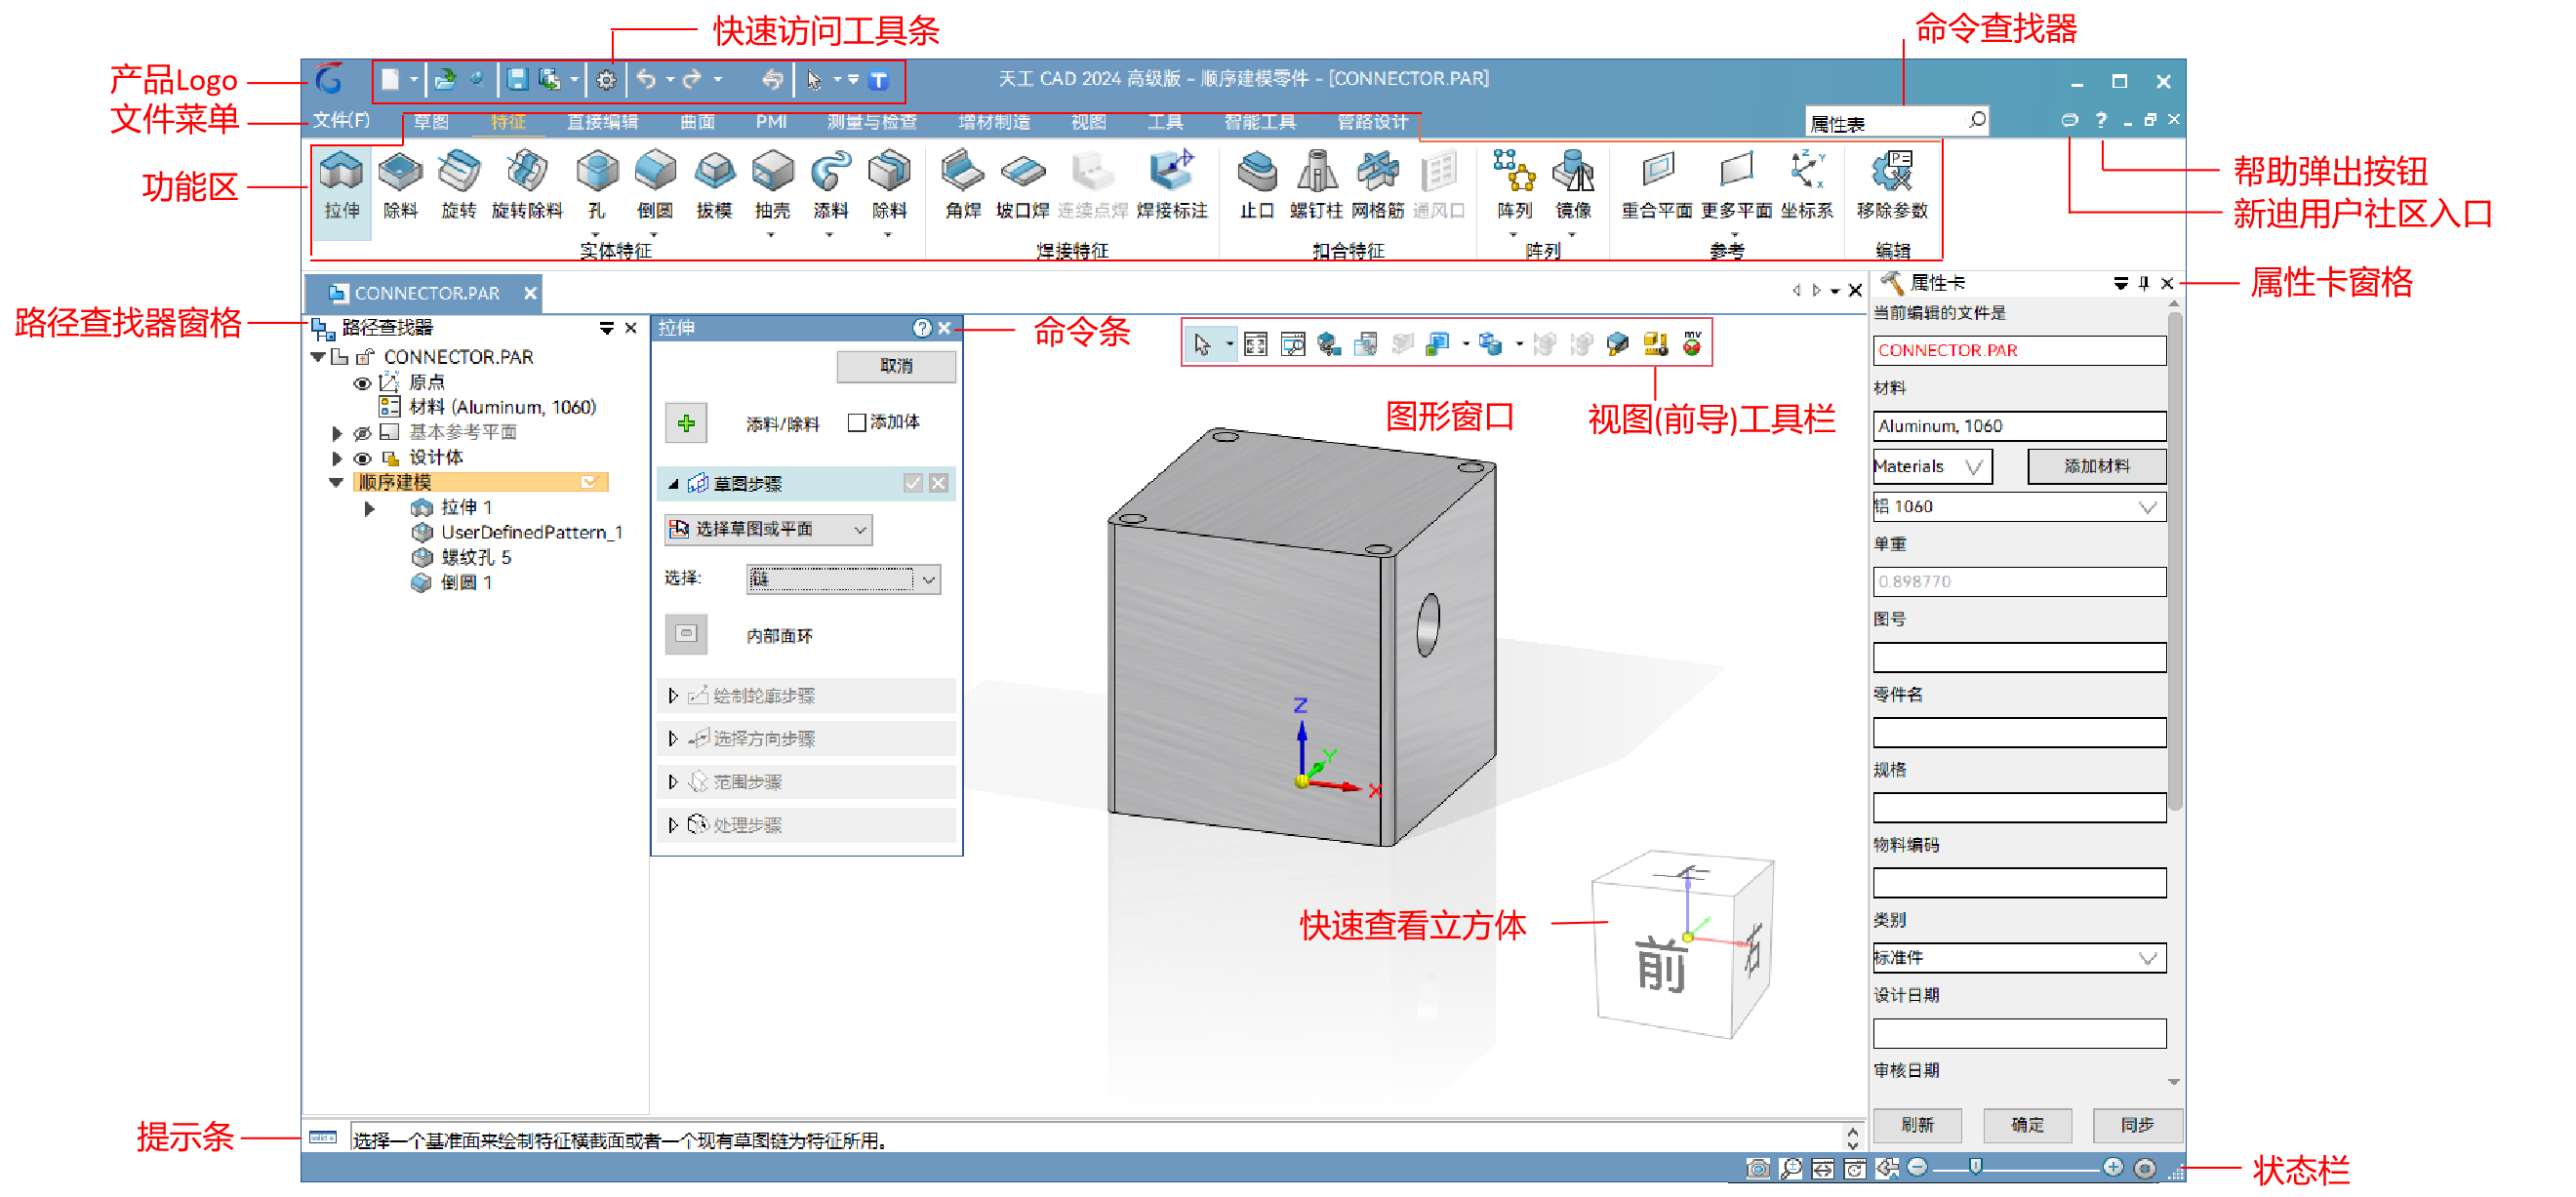Image resolution: width=2576 pixels, height=1197 pixels.
Task: Click the save icon in quick access toolbar
Action: pos(516,79)
